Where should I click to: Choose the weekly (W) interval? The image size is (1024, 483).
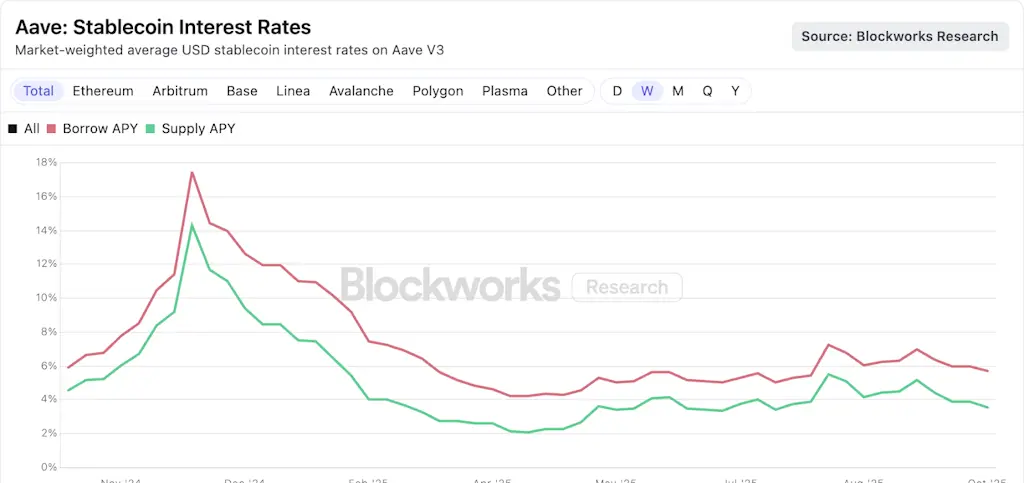647,91
